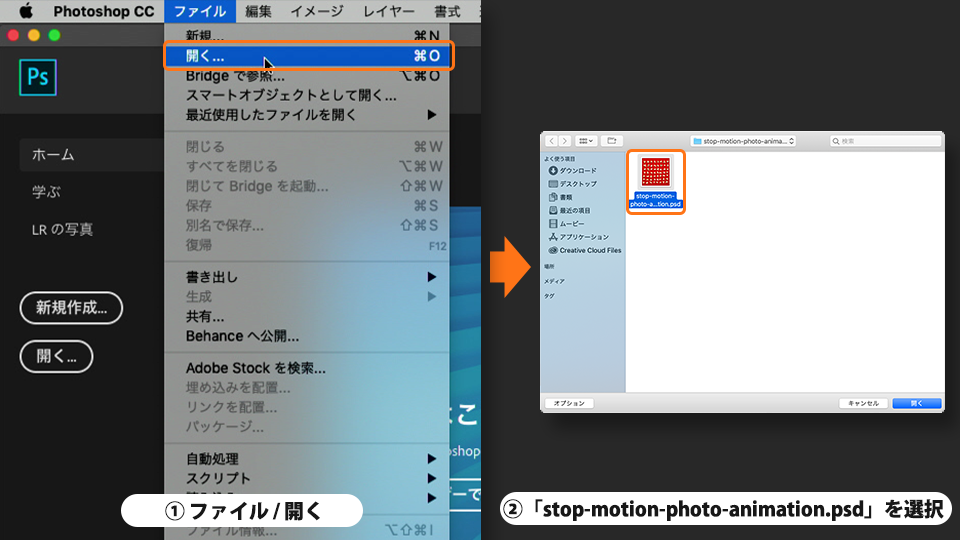Click the 場所 sidebar heading

coord(549,266)
